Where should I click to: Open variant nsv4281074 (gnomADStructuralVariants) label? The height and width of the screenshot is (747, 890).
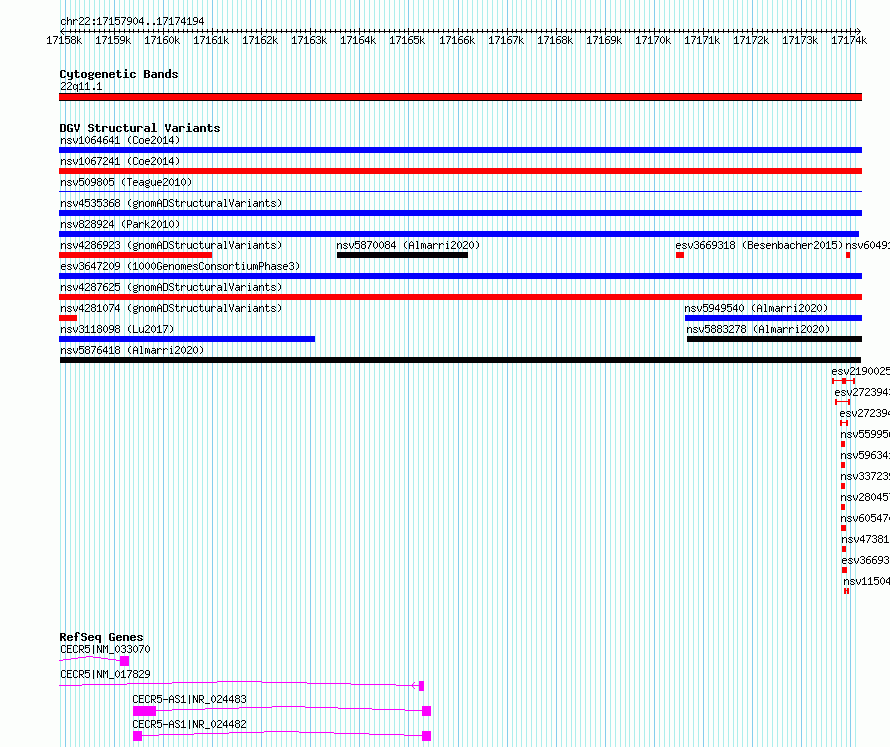point(171,308)
